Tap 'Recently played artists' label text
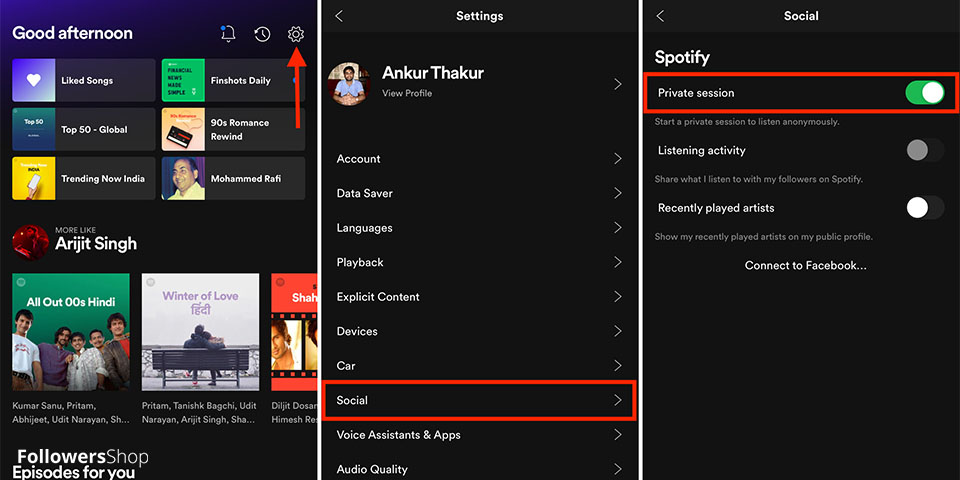Viewport: 960px width, 480px height. pyautogui.click(x=716, y=208)
